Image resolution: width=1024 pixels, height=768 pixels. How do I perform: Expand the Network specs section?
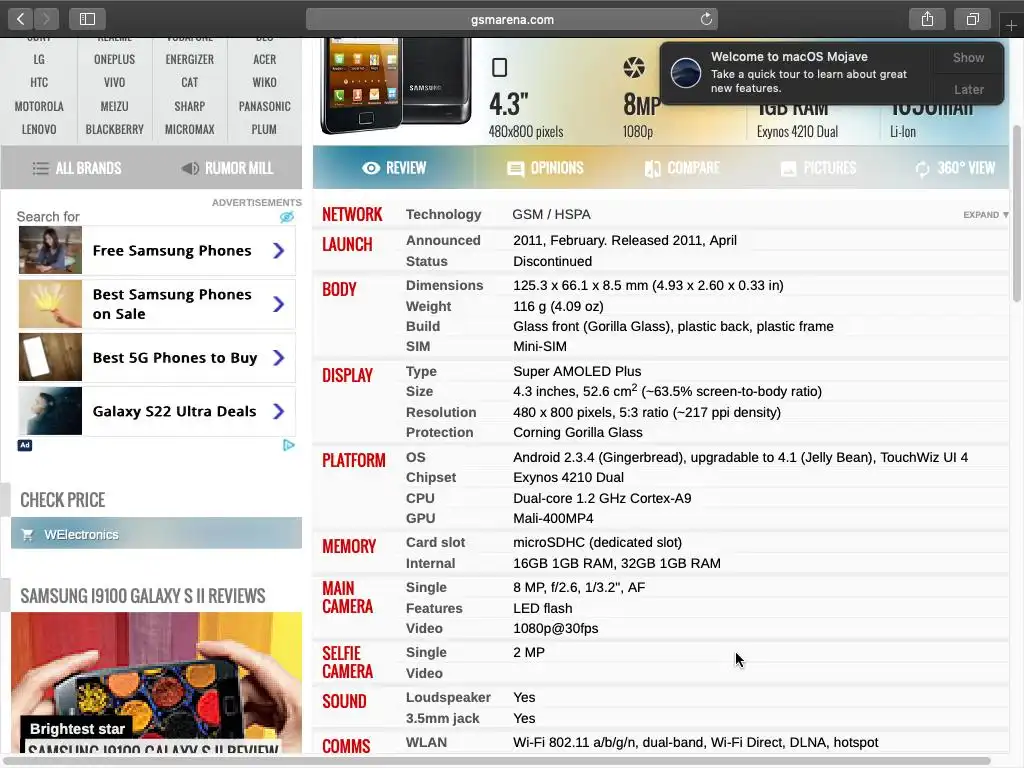[985, 215]
